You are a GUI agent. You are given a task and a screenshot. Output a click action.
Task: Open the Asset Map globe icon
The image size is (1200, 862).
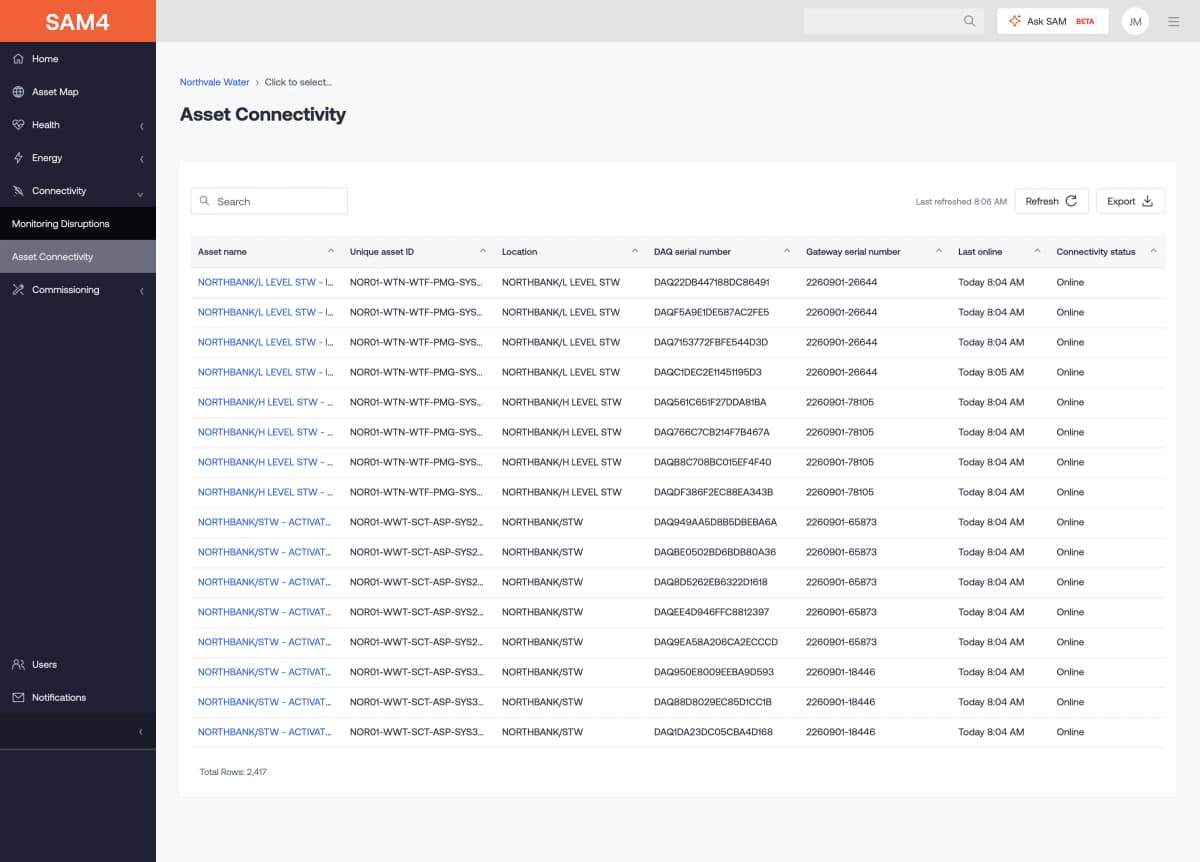click(x=18, y=92)
